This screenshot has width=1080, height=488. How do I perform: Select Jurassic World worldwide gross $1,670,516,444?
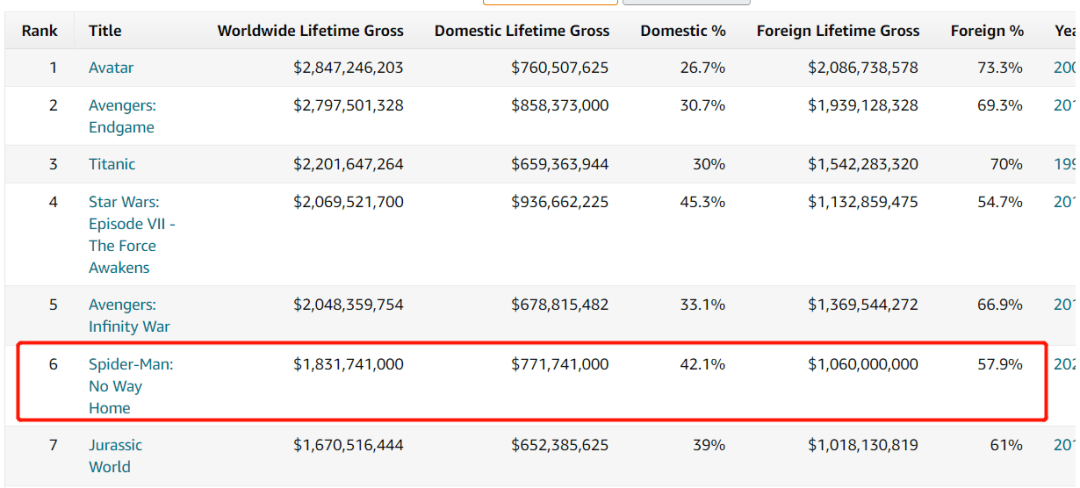[x=349, y=445]
